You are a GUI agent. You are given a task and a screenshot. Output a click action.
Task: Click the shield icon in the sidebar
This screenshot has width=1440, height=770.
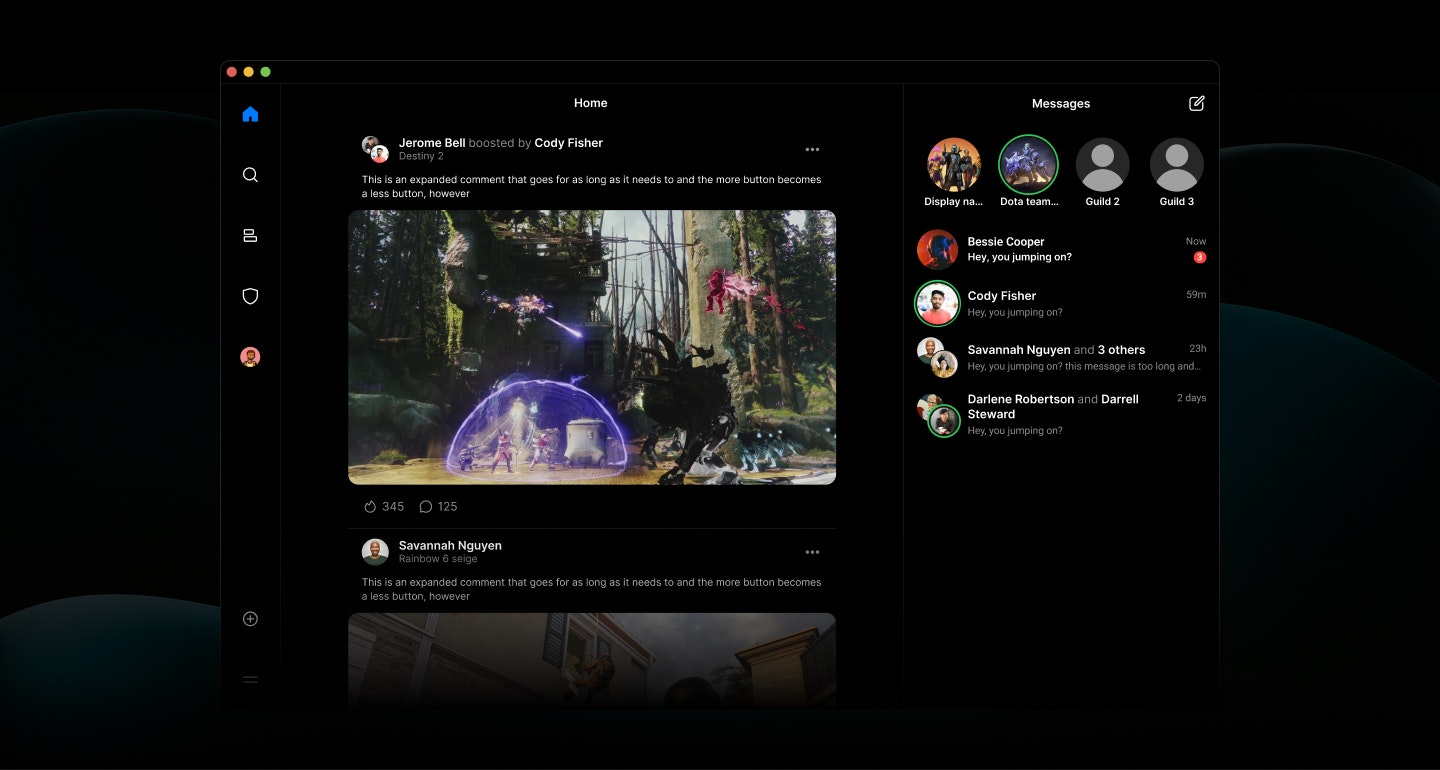click(250, 296)
